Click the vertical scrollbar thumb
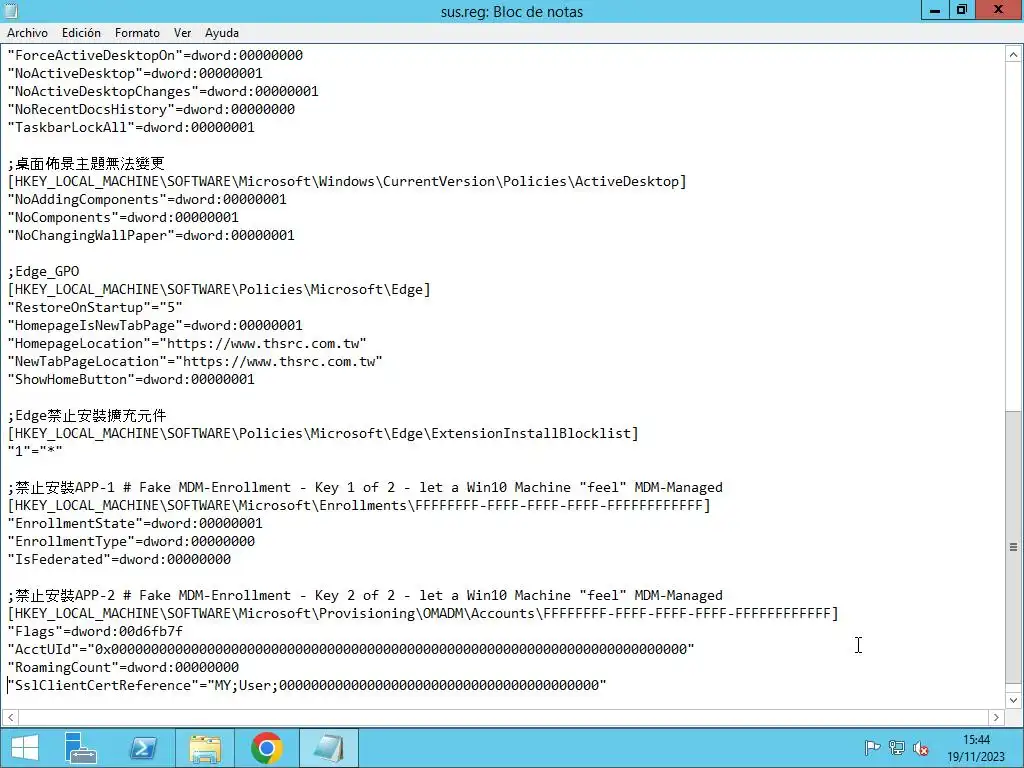This screenshot has height=768, width=1024. (x=1013, y=547)
